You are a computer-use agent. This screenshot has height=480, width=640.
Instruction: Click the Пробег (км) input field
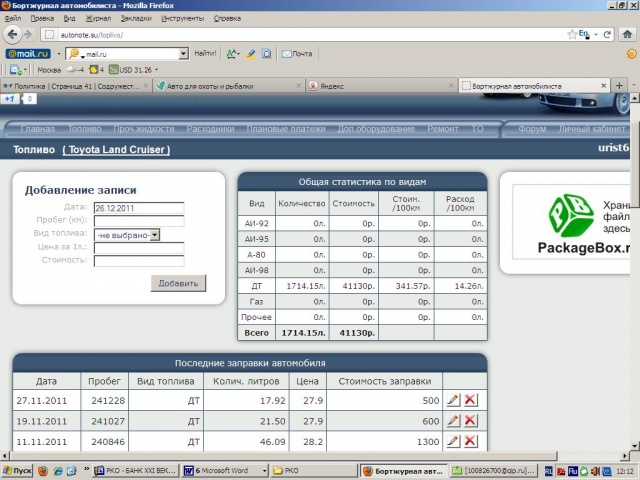[139, 222]
